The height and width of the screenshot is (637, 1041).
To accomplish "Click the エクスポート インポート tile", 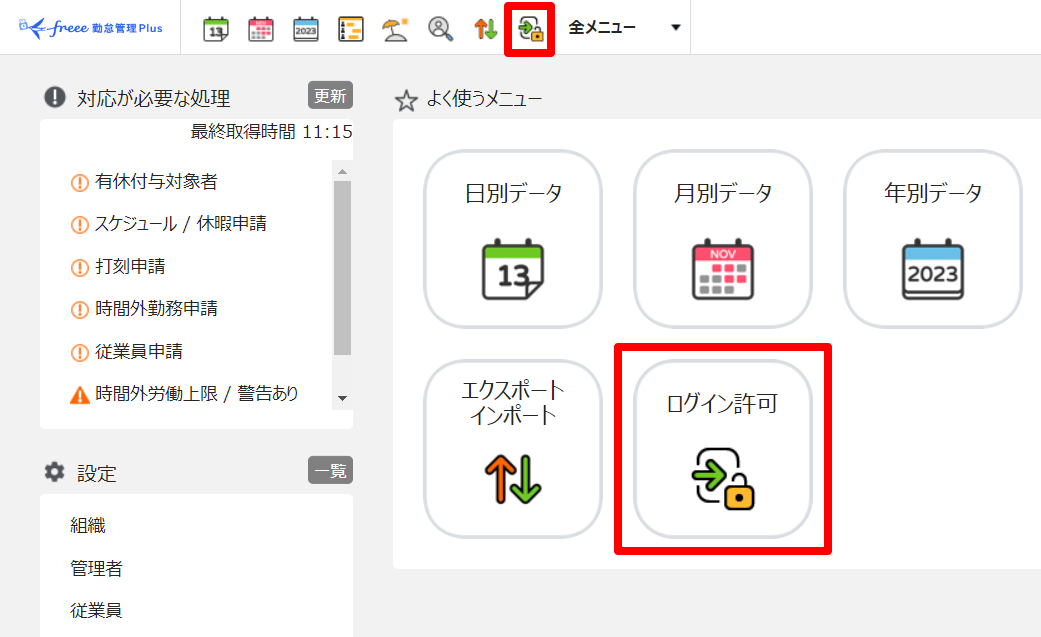I will [513, 449].
